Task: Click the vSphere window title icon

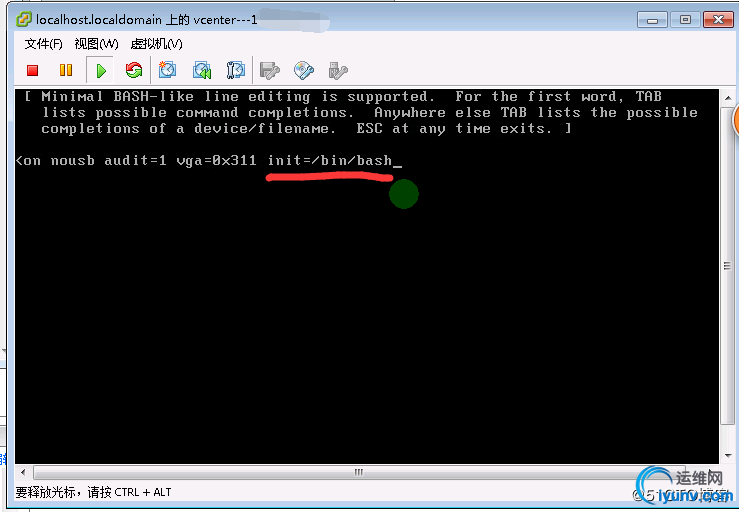Action: coord(24,19)
